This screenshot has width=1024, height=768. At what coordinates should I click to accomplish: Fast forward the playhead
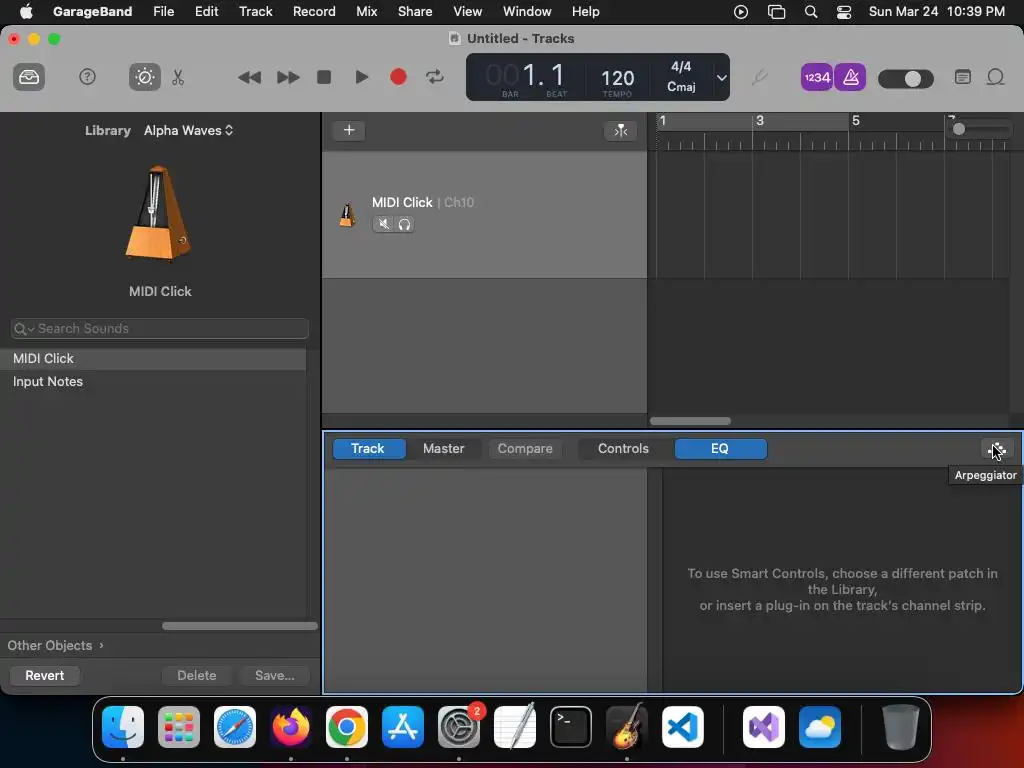click(x=288, y=77)
